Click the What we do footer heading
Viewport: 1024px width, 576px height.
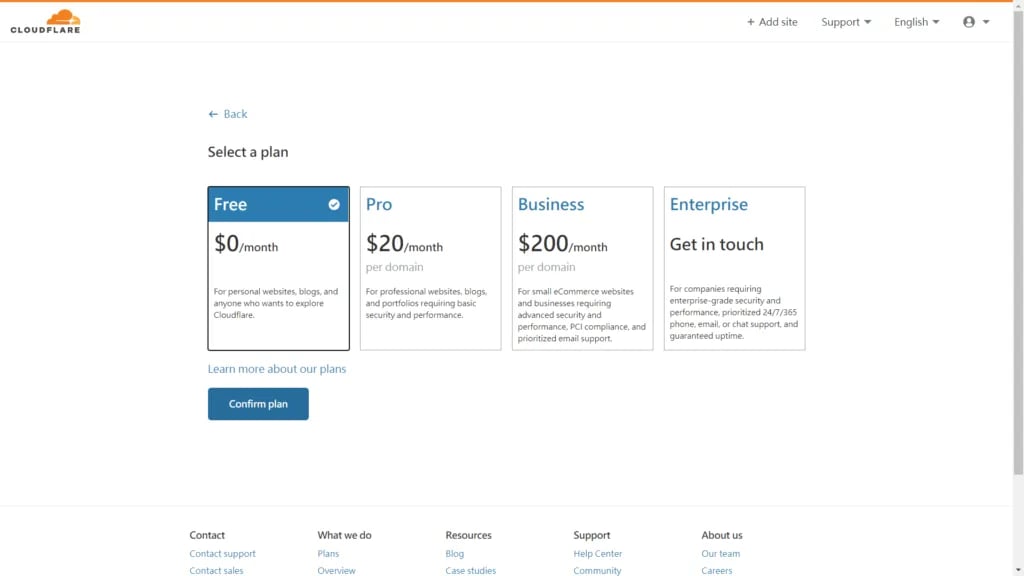point(344,535)
